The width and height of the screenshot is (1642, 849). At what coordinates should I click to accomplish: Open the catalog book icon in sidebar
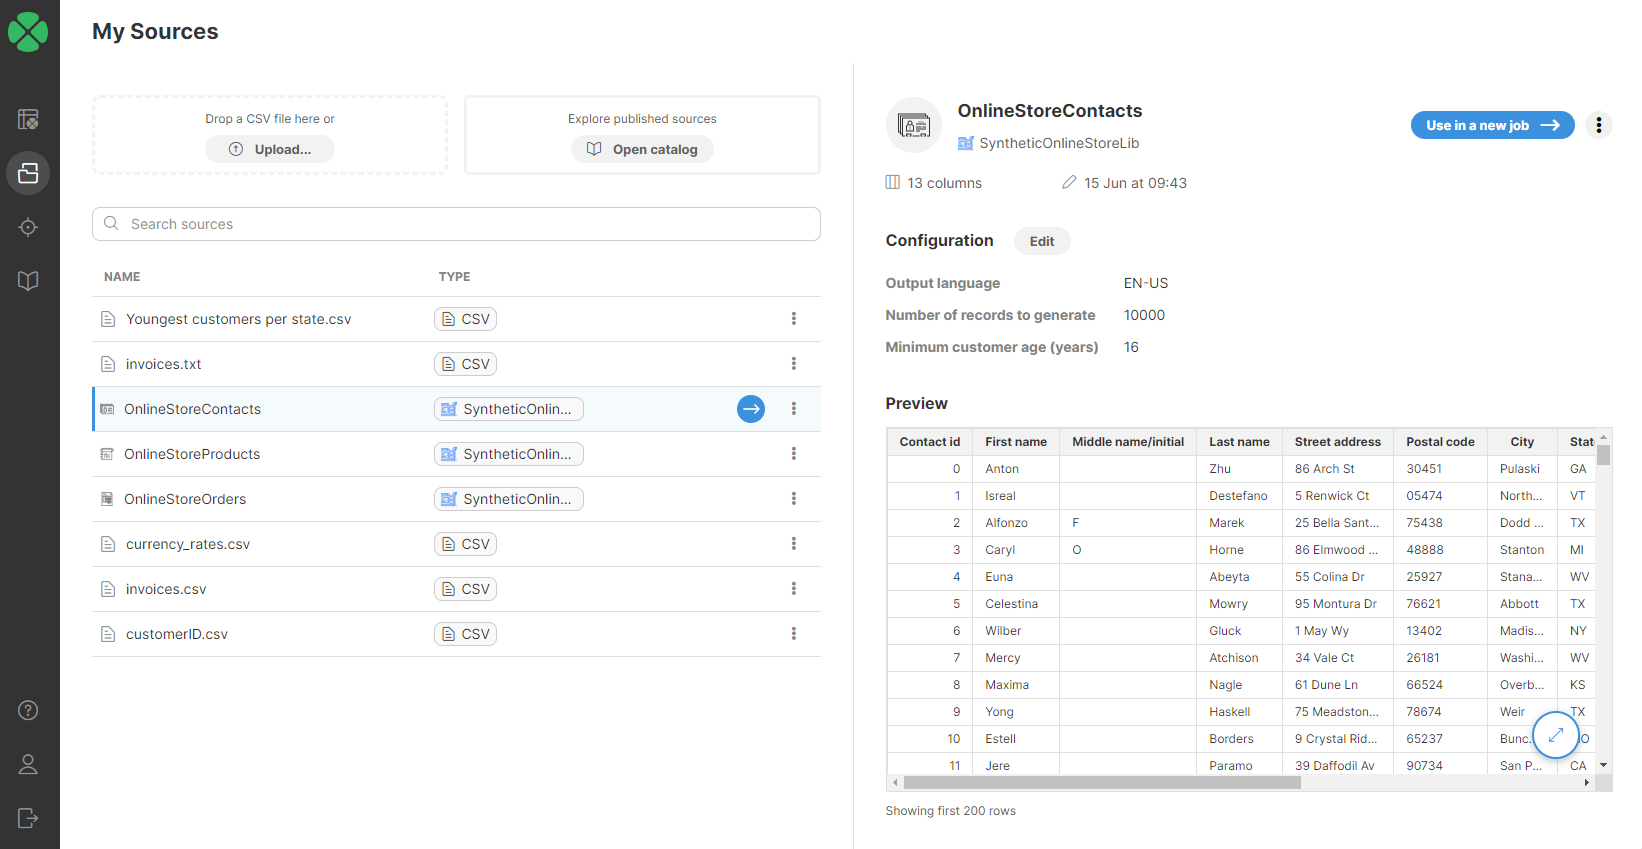(x=28, y=281)
